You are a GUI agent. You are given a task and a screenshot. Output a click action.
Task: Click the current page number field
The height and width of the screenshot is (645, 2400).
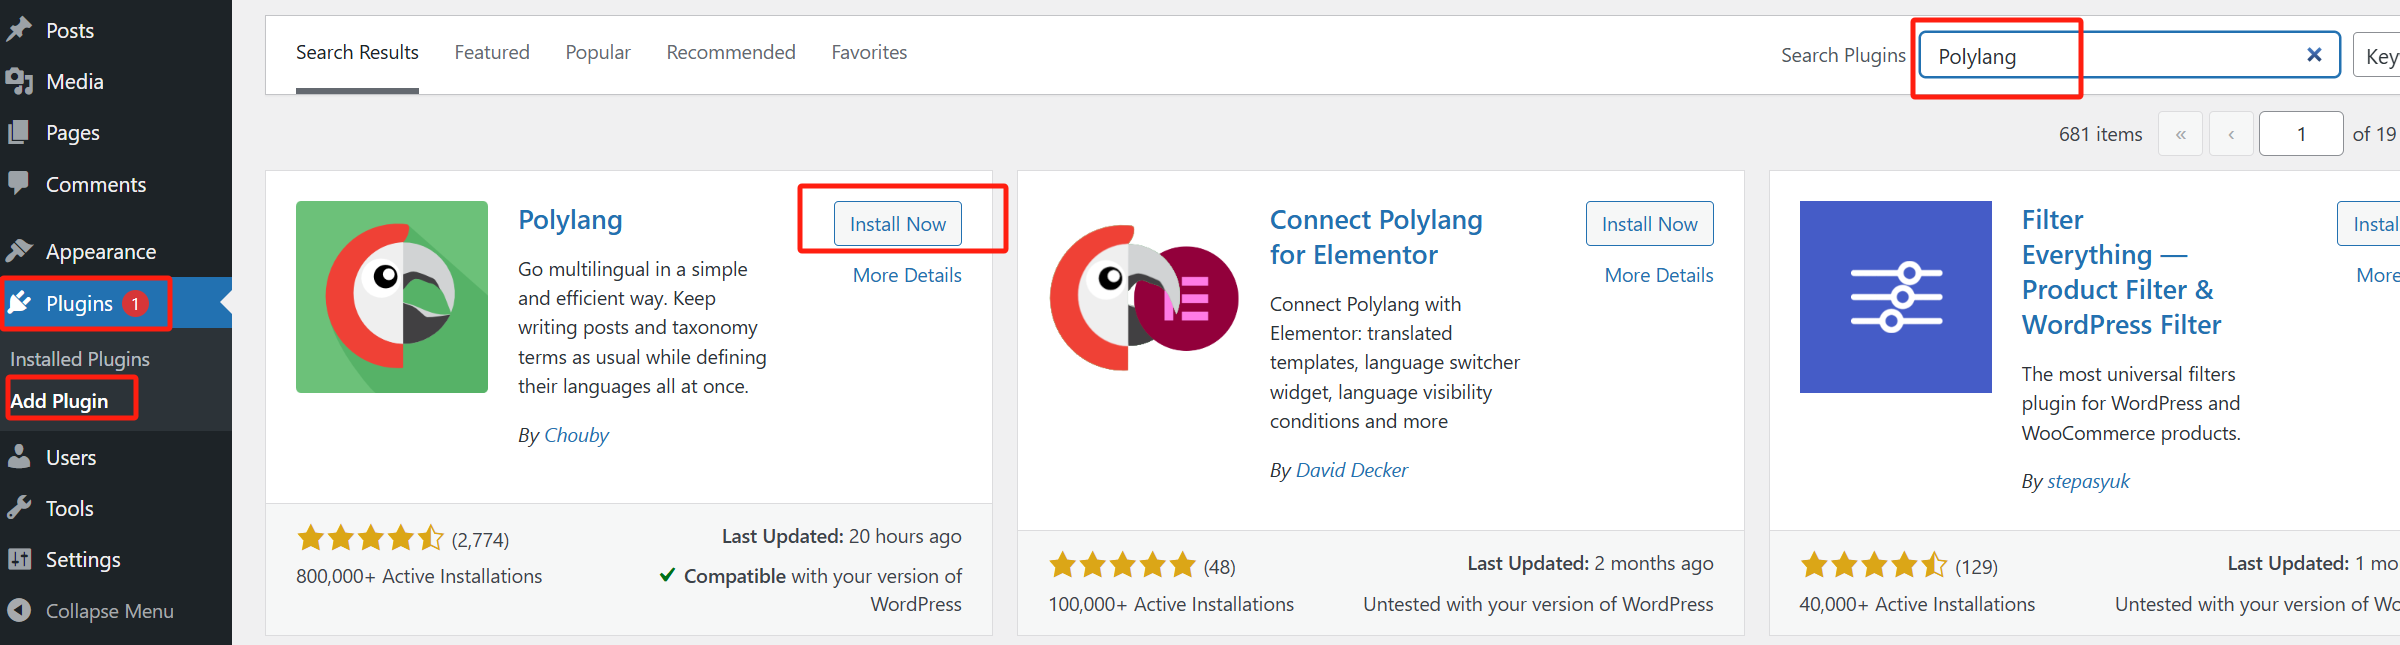point(2300,134)
